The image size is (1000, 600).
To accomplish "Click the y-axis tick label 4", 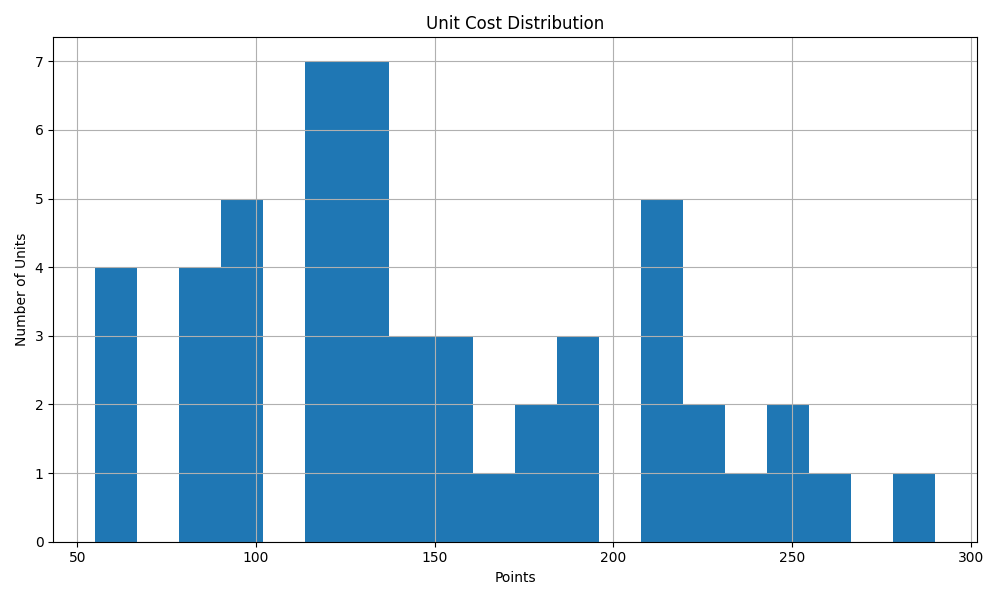I will coord(40,268).
